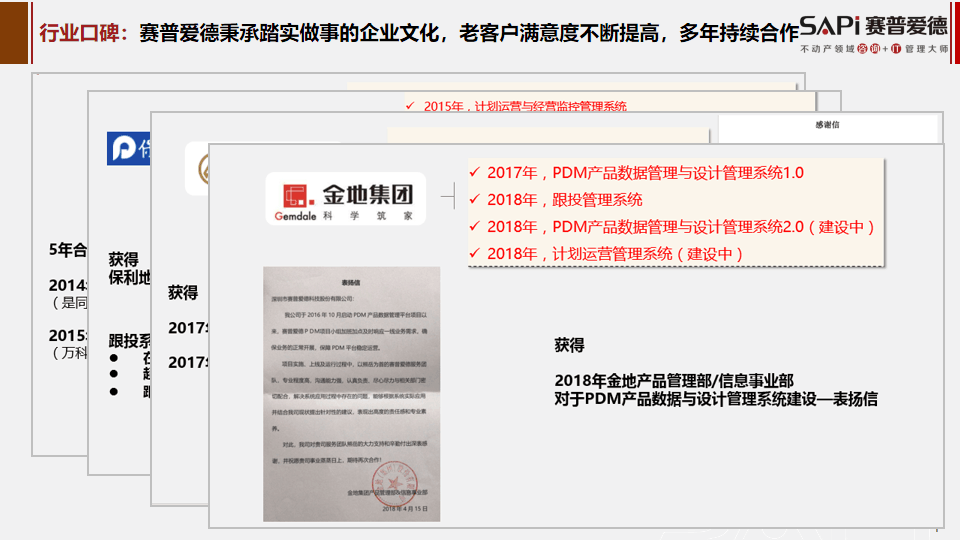Click the red stamp on the letter
Viewport: 960px width, 540px height.
tap(394, 482)
